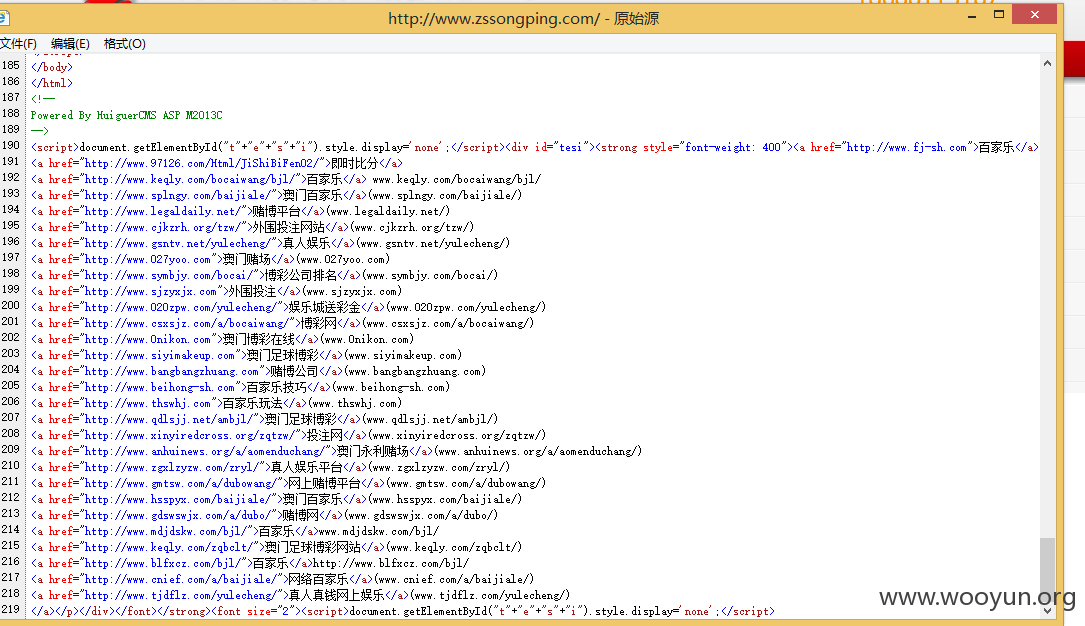Click the title bar URL text
This screenshot has height=626, width=1085.
(x=493, y=18)
